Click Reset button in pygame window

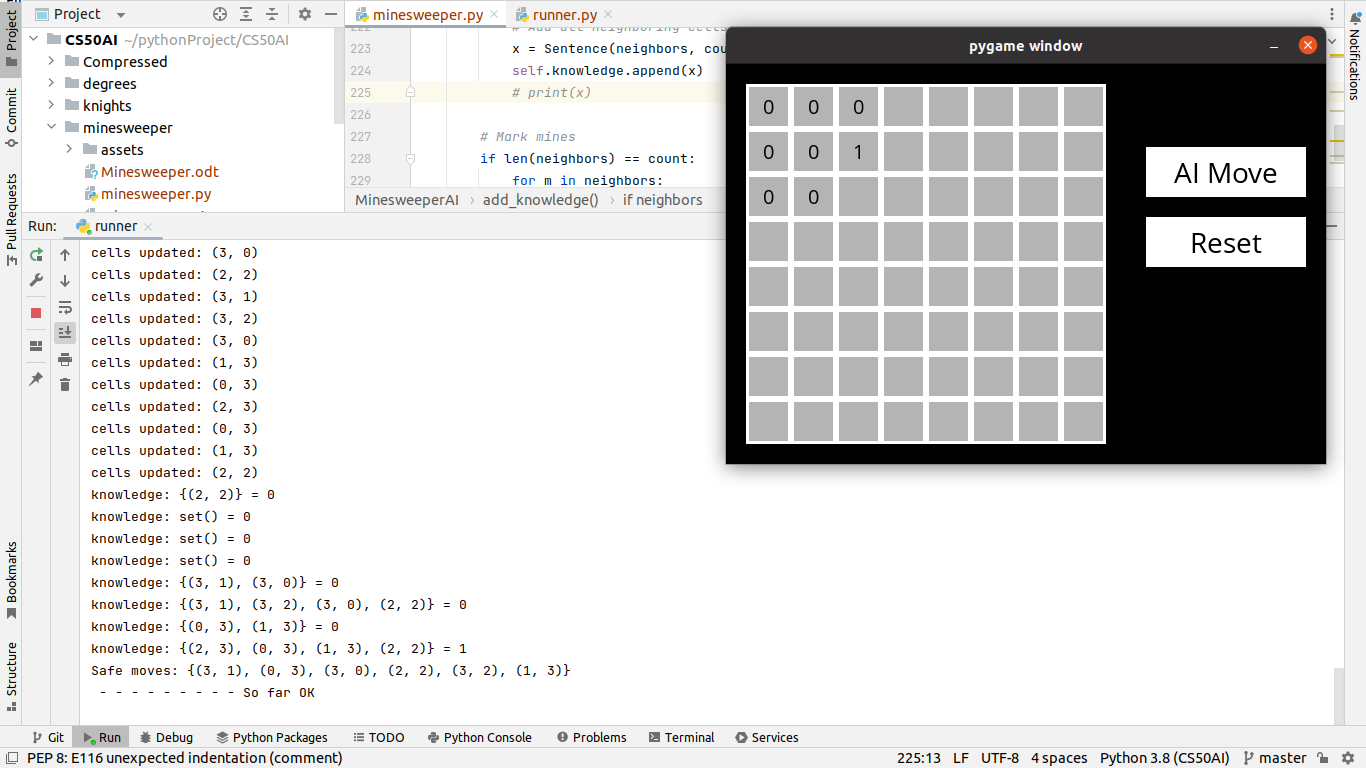click(x=1226, y=242)
